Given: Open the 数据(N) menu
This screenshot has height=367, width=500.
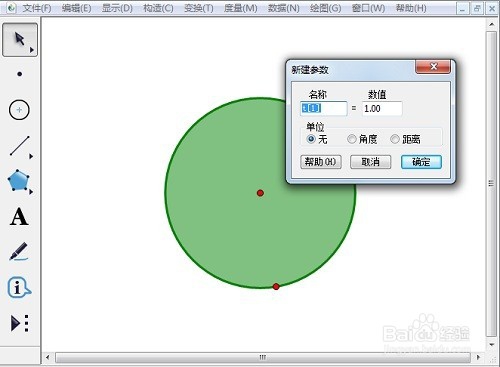Looking at the screenshot, I should [x=283, y=8].
